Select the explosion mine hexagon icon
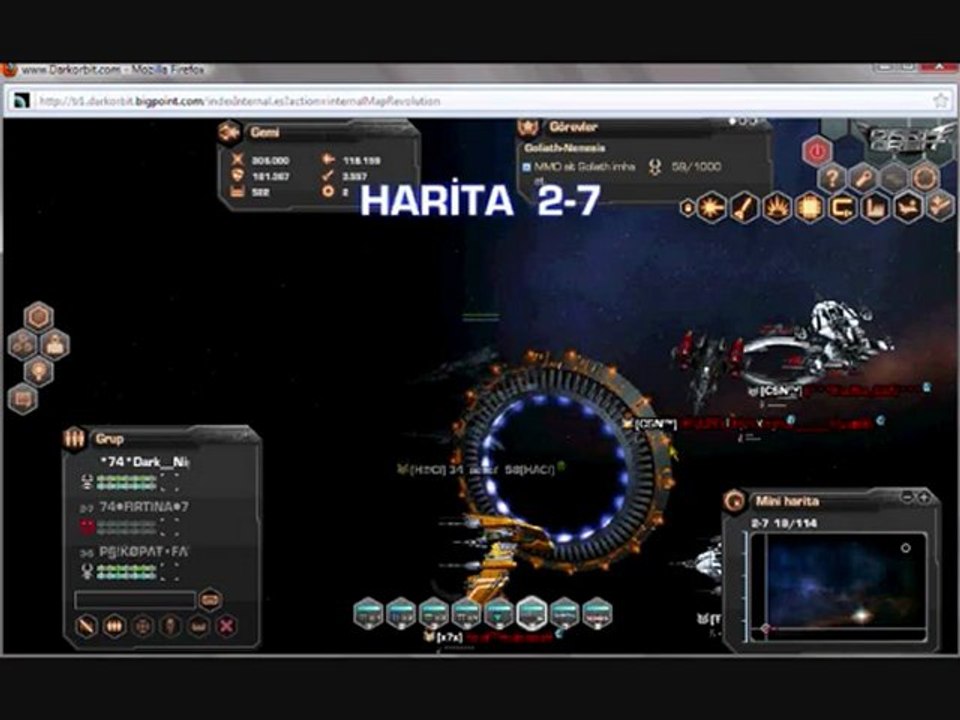The height and width of the screenshot is (720, 960). pyautogui.click(x=778, y=208)
